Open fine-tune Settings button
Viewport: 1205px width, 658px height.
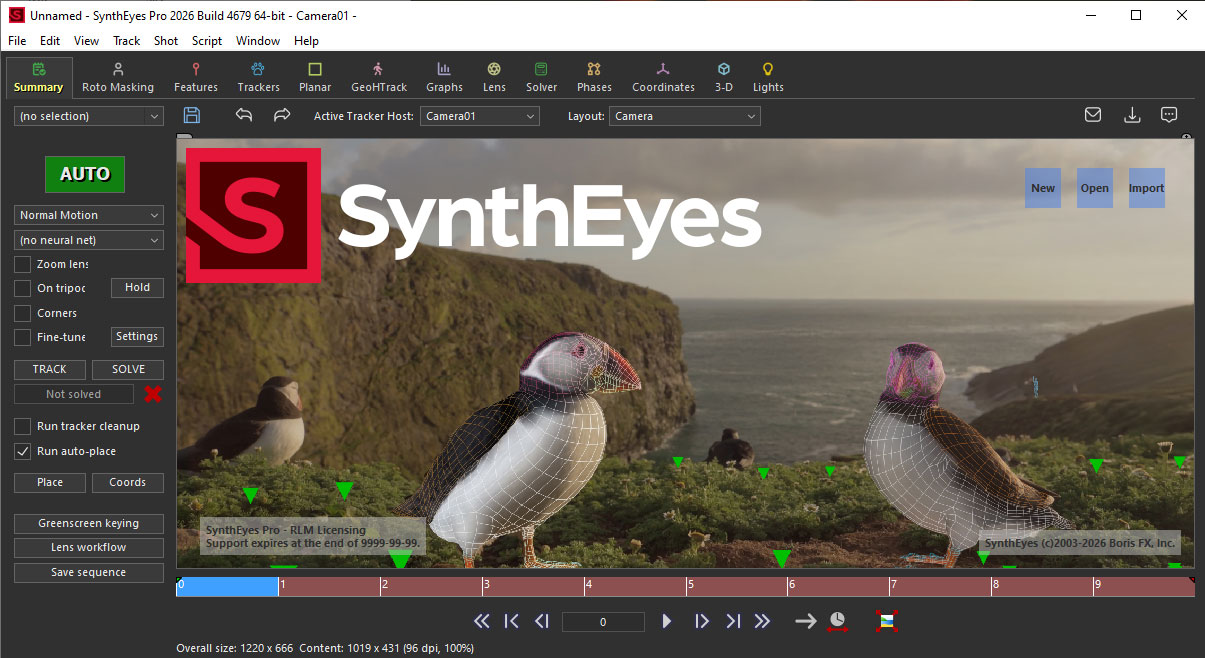[137, 337]
